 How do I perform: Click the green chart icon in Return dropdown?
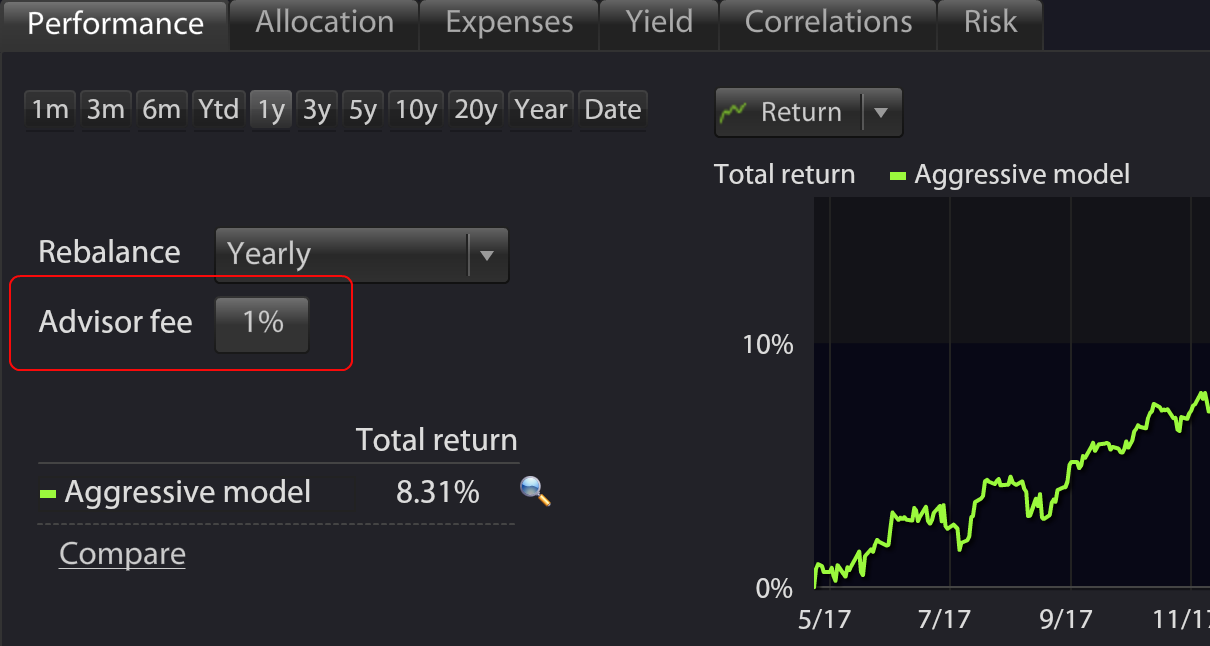coord(735,111)
